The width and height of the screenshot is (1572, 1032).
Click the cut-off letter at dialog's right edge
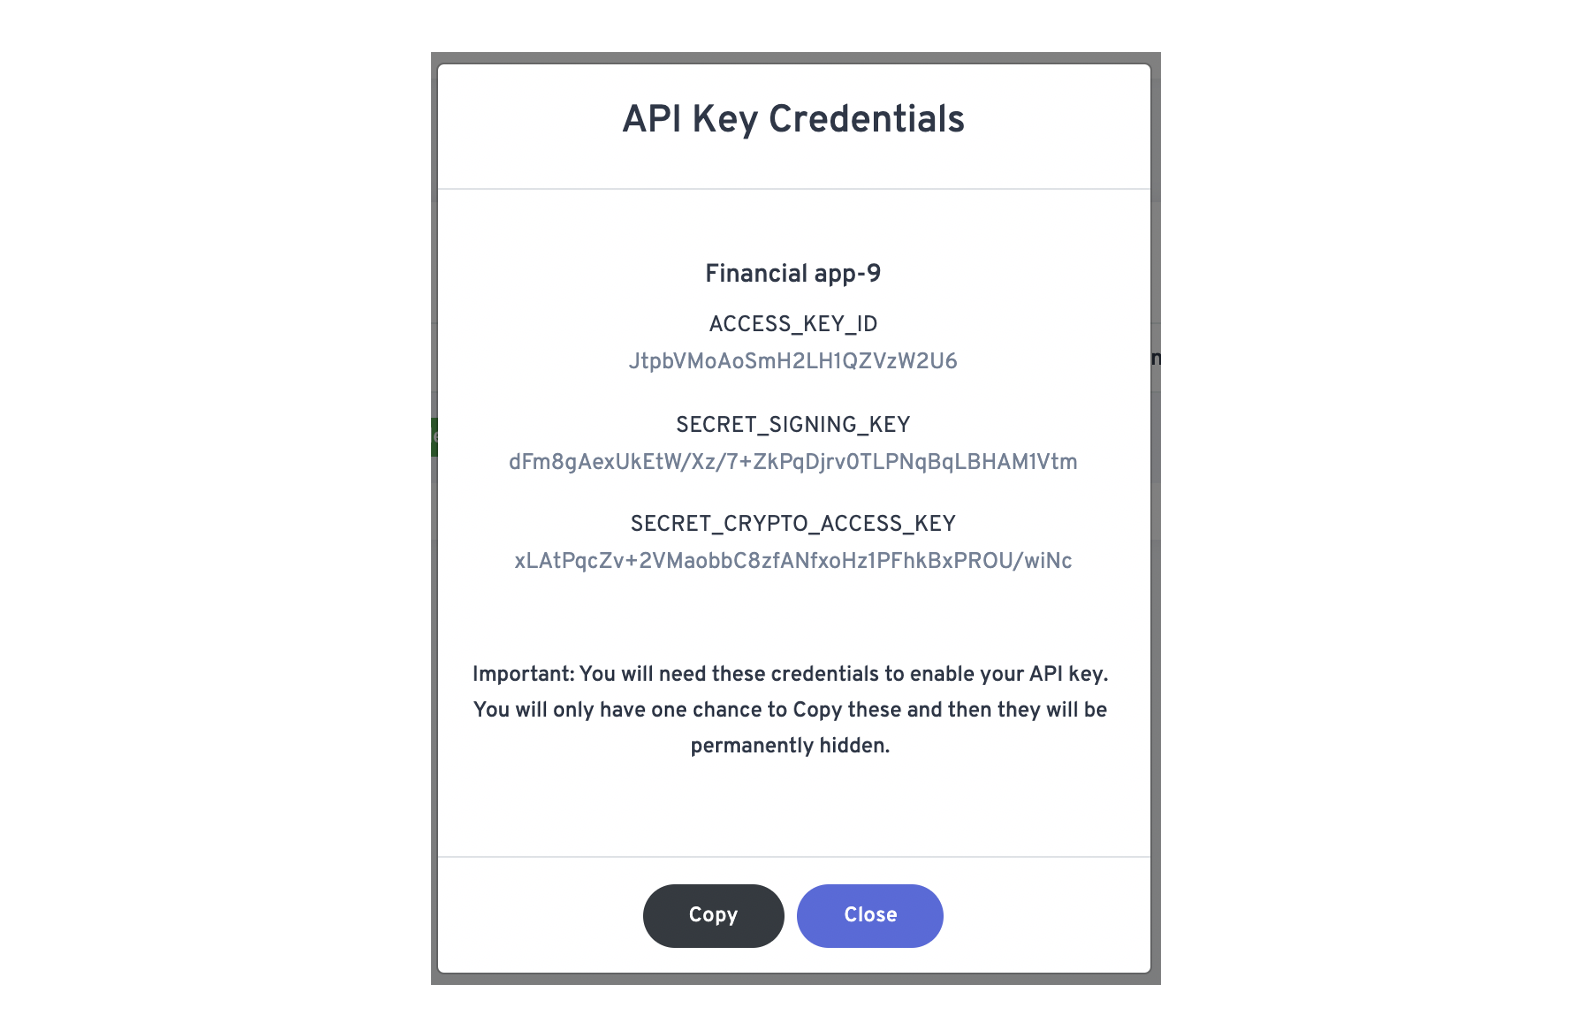tap(1156, 358)
